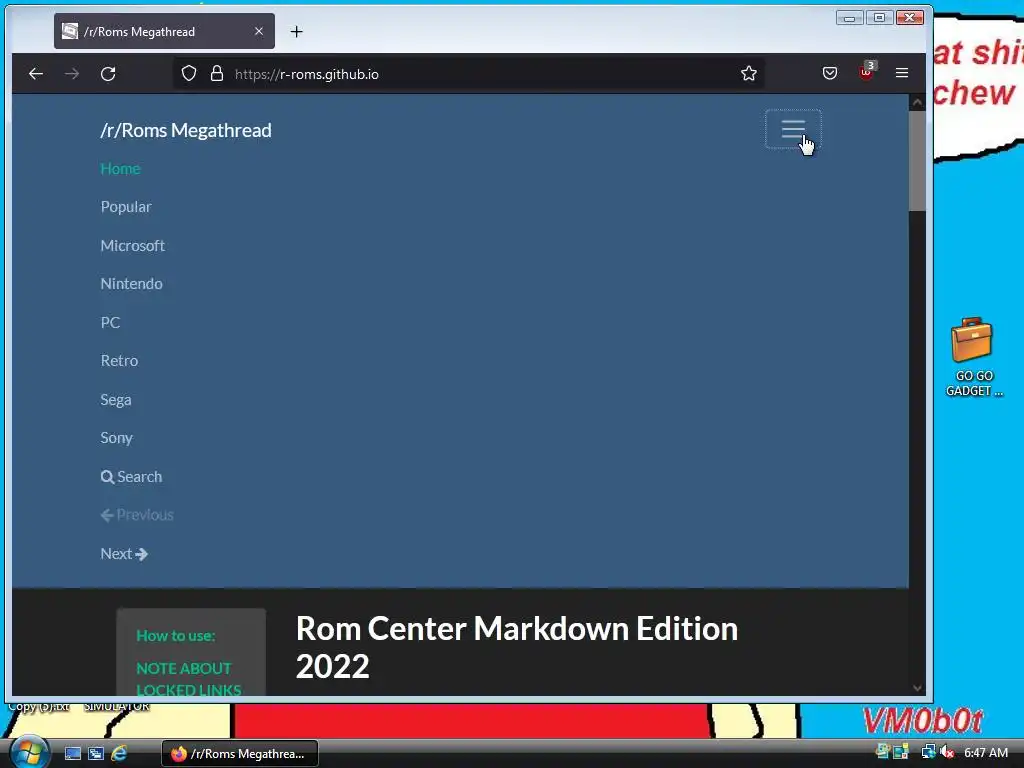Go to the Home nav item

120,168
